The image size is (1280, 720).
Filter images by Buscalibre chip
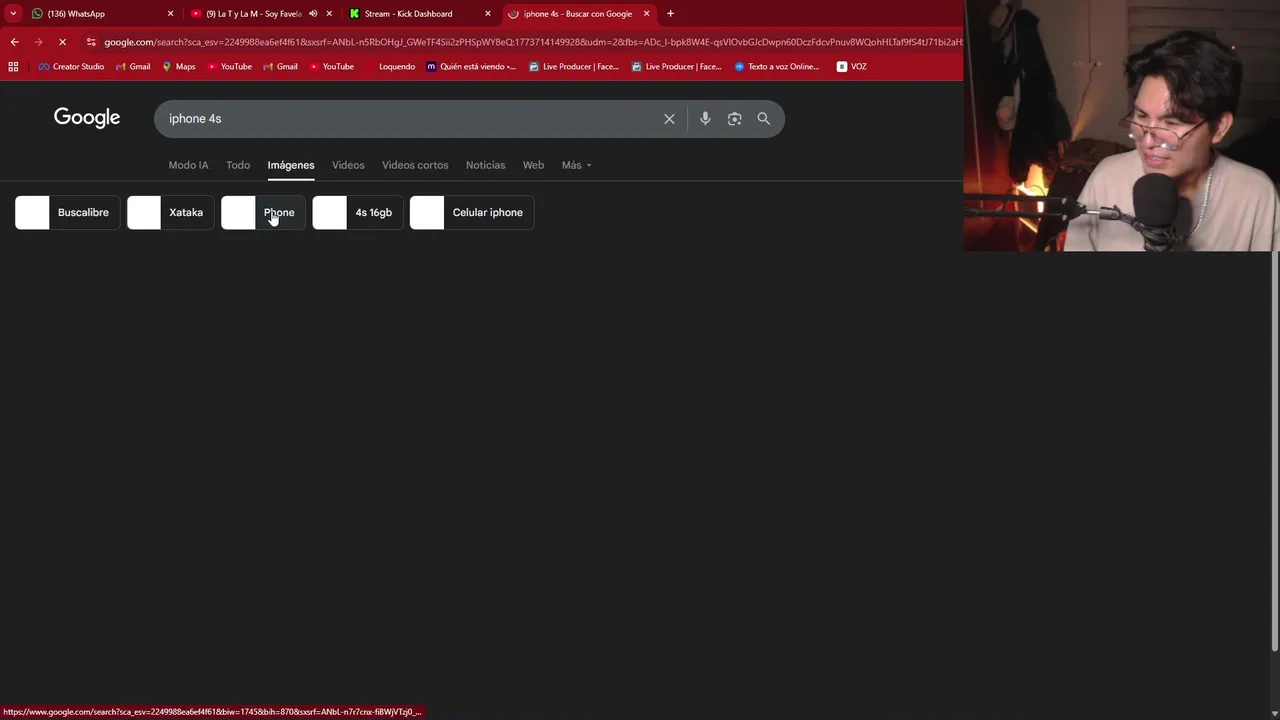(x=68, y=212)
